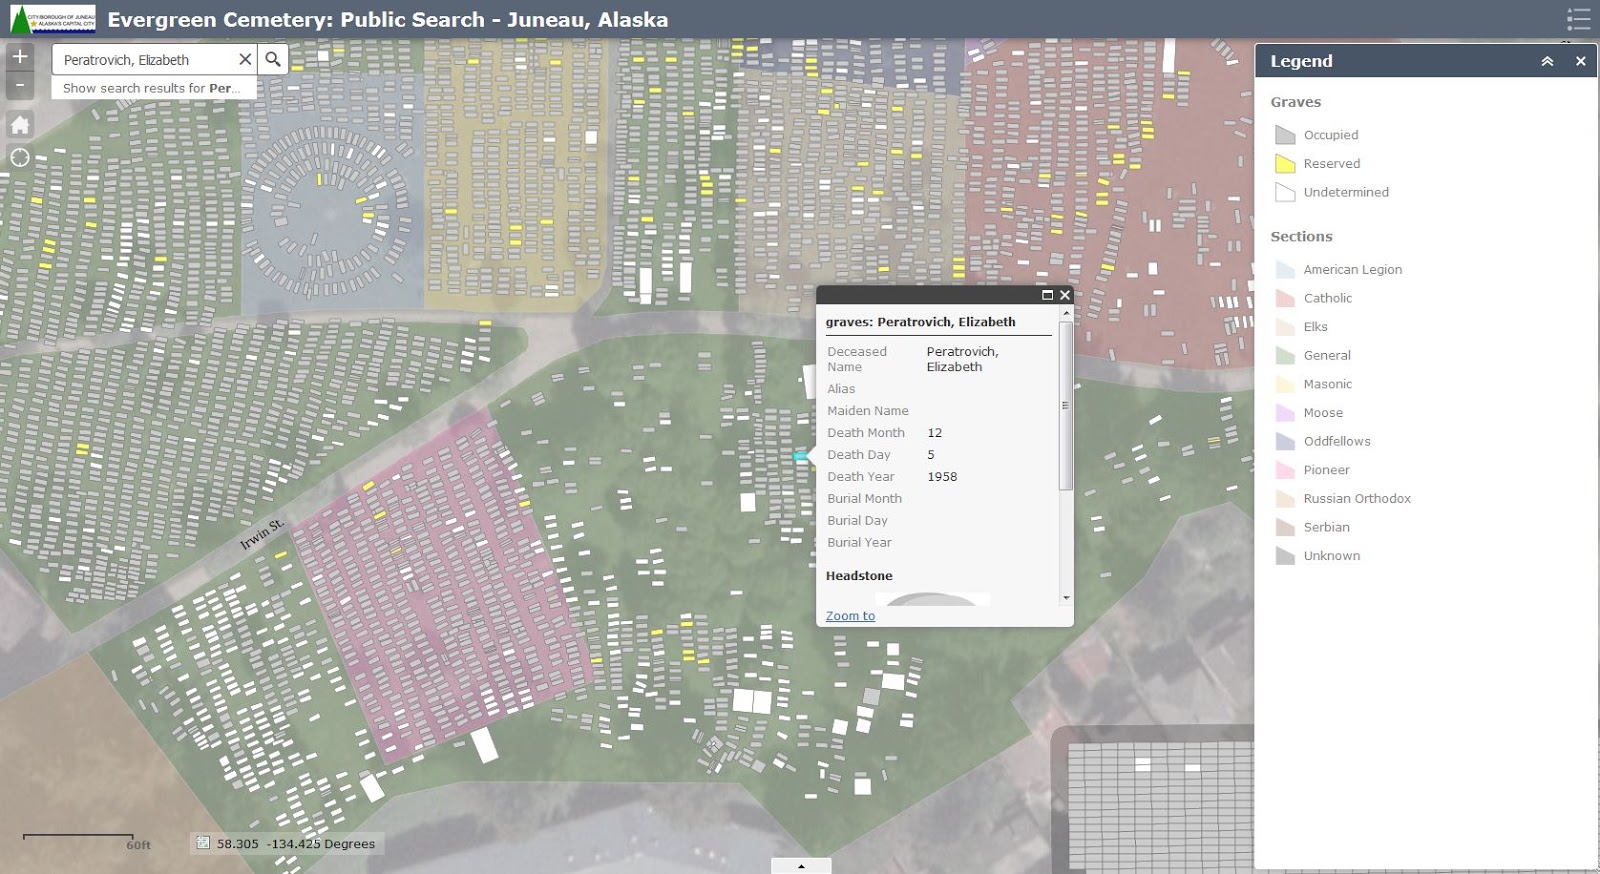This screenshot has width=1600, height=874.
Task: Click the 'Death Month' field label
Action: 866,433
